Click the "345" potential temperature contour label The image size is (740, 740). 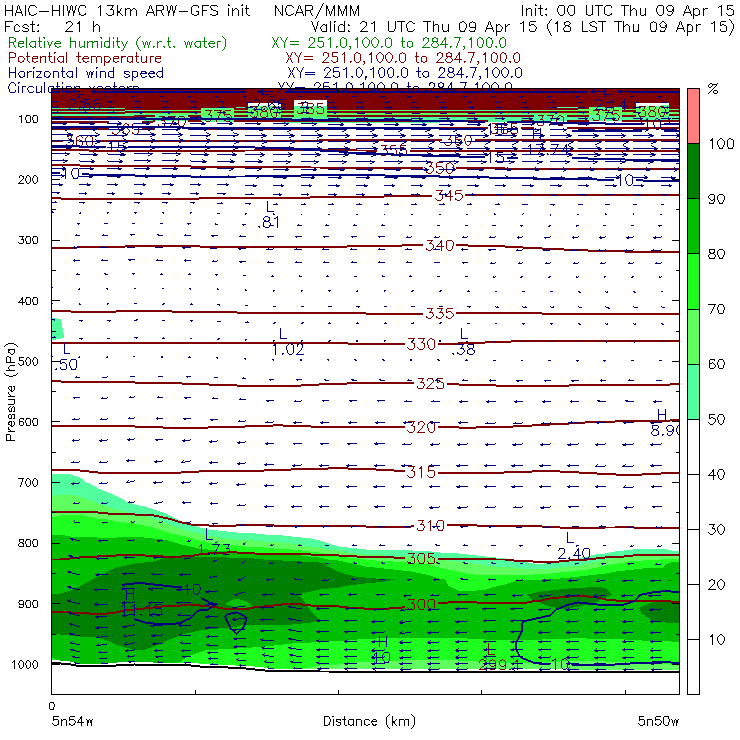tap(449, 195)
